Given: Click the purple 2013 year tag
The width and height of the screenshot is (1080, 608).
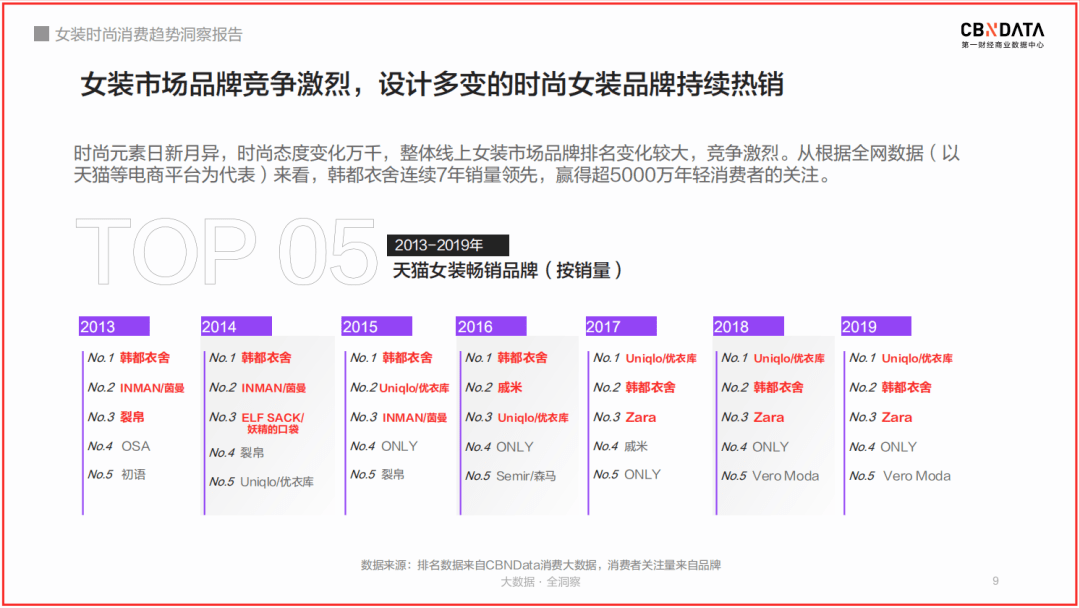Looking at the screenshot, I should pos(114,326).
